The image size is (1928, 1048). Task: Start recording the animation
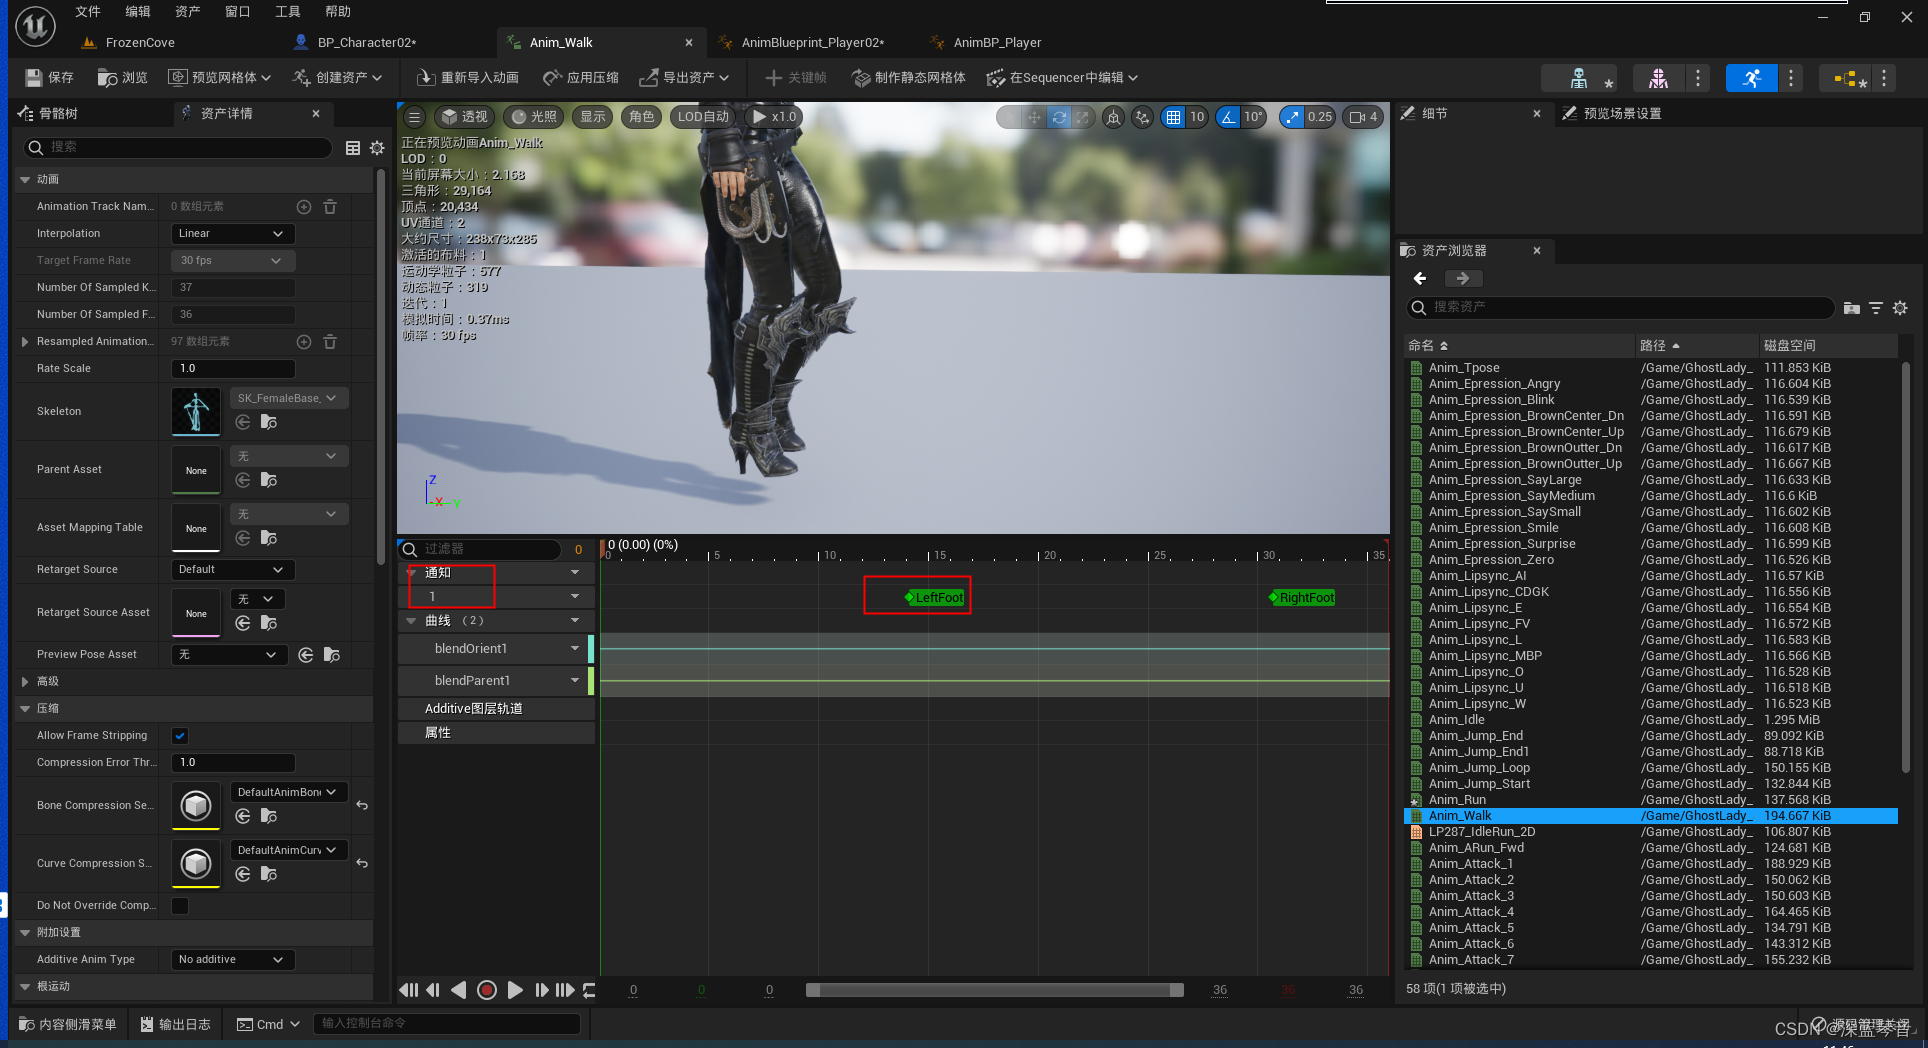click(x=487, y=990)
